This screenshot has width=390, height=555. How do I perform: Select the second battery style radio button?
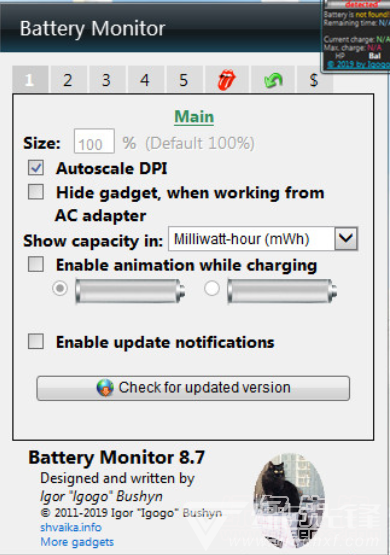pos(212,288)
